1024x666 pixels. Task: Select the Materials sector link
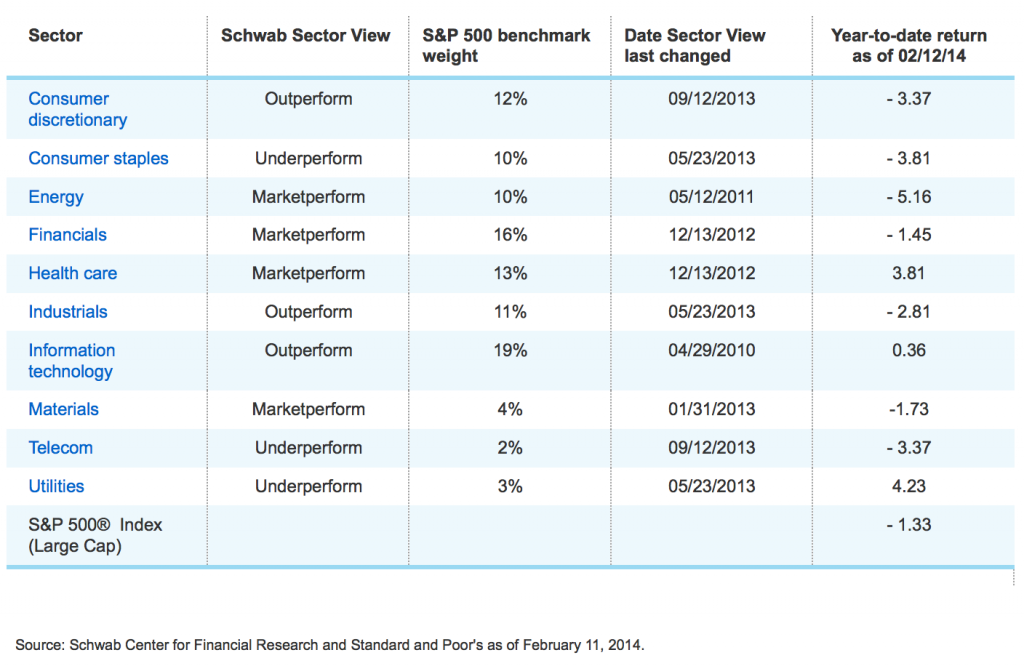(x=63, y=409)
